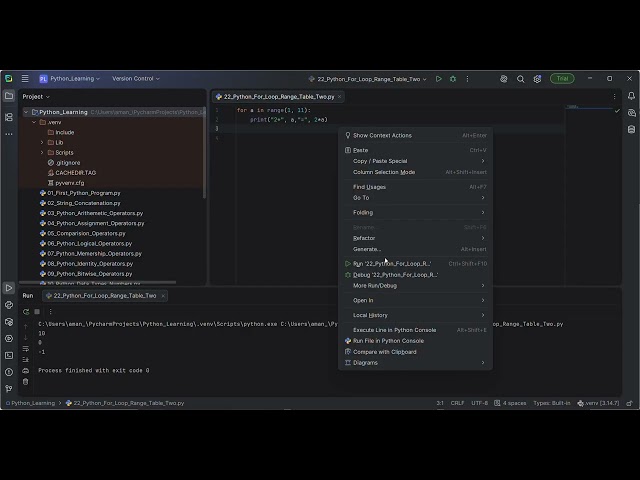The height and width of the screenshot is (480, 640).
Task: Switch to 22_Python_For_Loop_Range_Table_Two.py editor tab
Action: coord(278,97)
